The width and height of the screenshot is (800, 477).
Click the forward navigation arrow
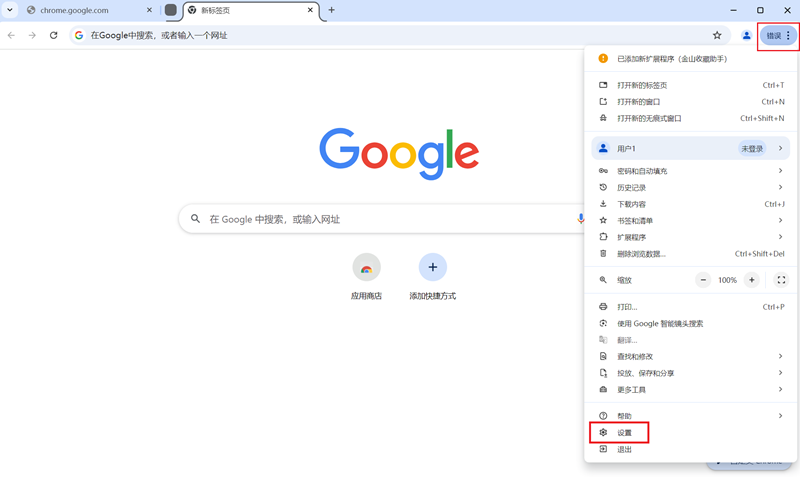[32, 35]
